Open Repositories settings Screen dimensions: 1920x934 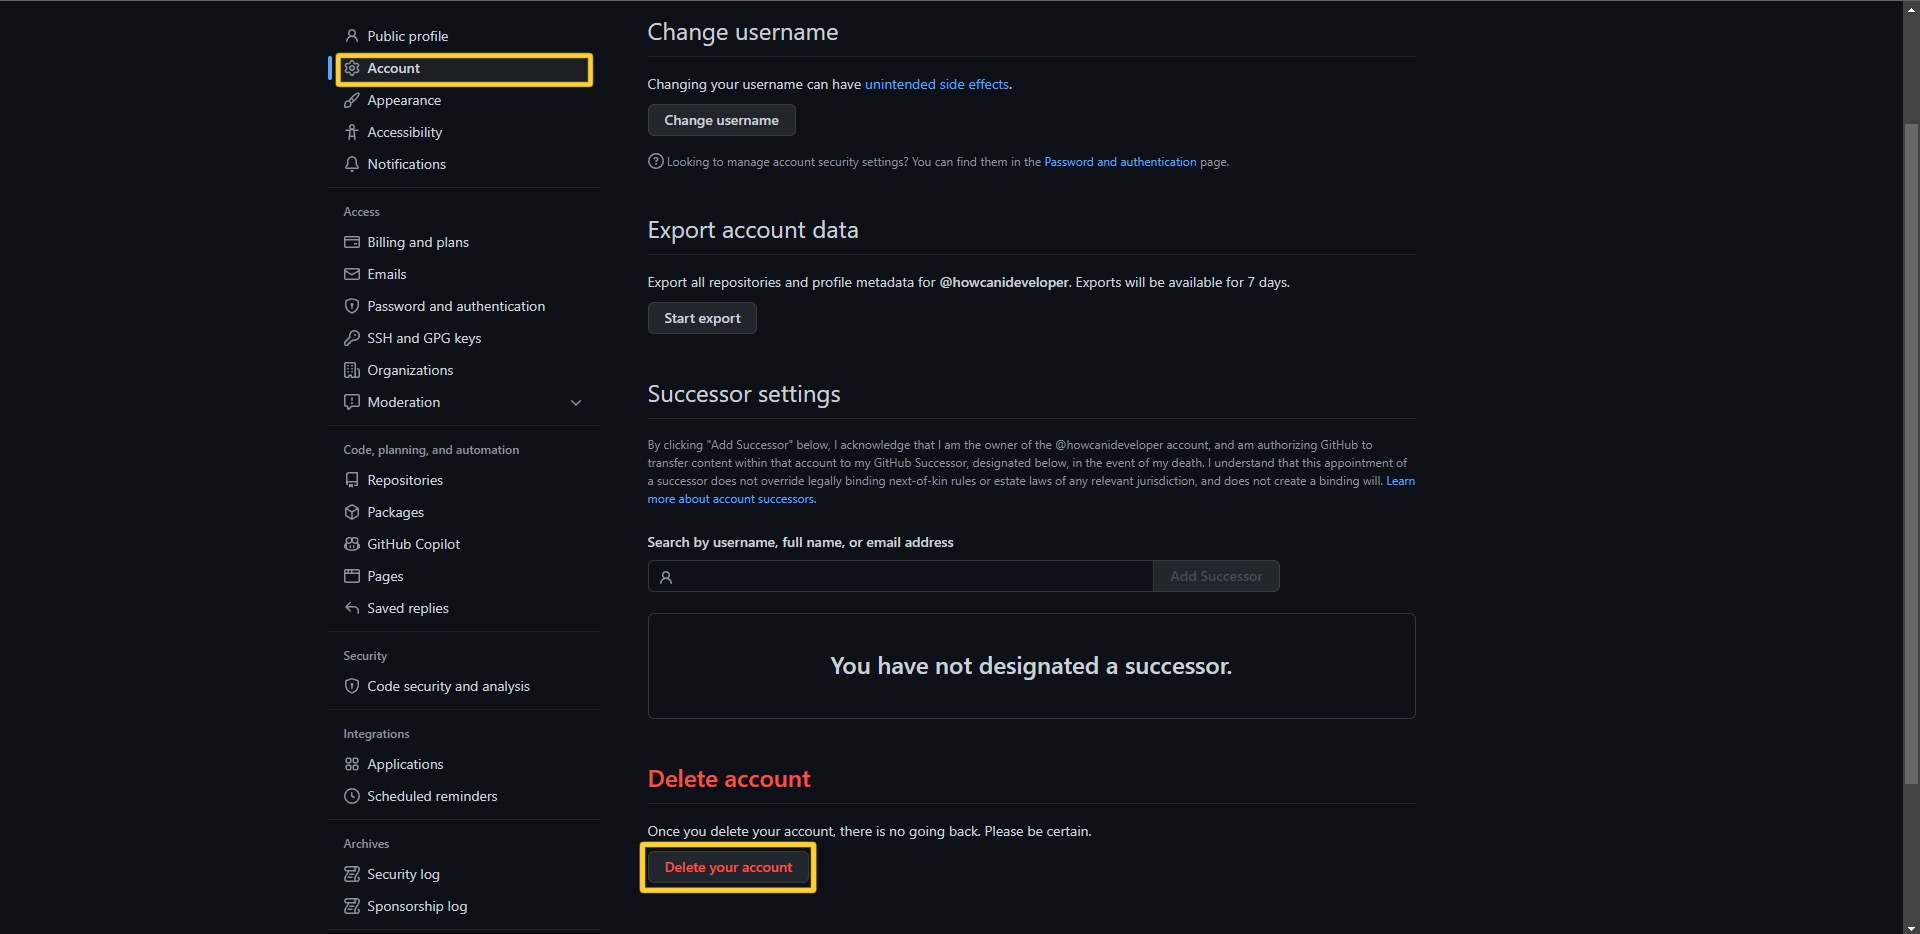tap(464, 480)
